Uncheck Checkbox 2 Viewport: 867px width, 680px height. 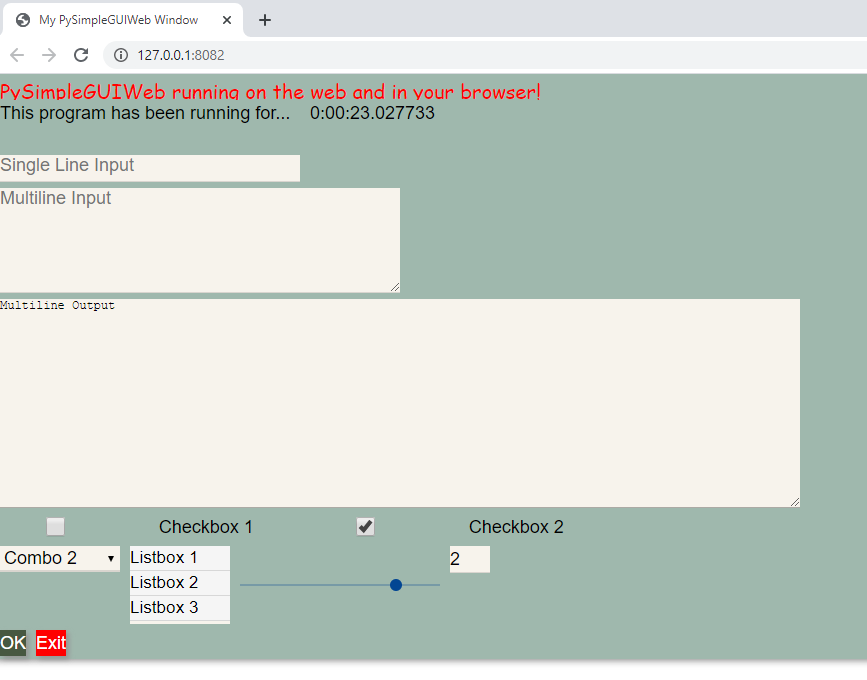coord(365,526)
